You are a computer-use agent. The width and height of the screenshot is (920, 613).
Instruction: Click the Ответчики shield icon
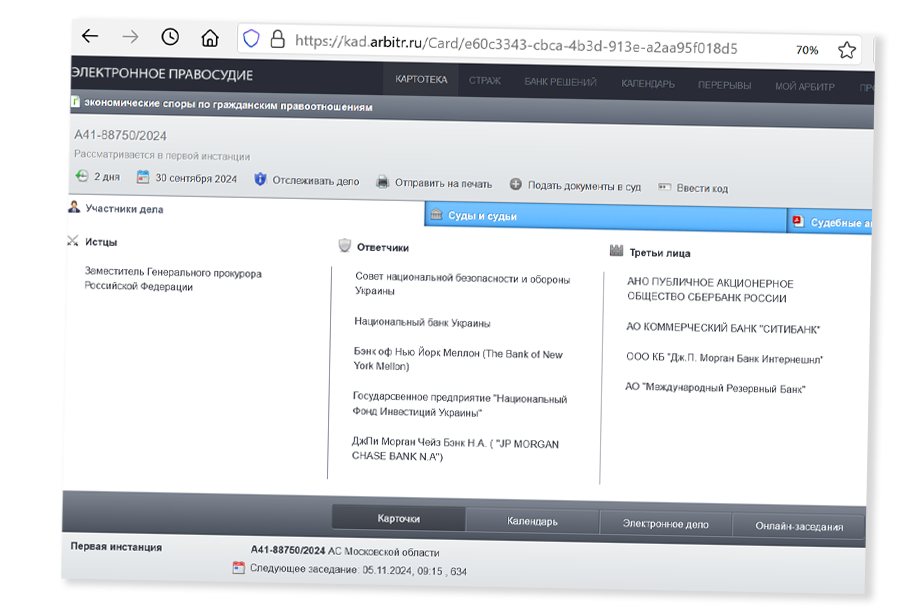(344, 246)
